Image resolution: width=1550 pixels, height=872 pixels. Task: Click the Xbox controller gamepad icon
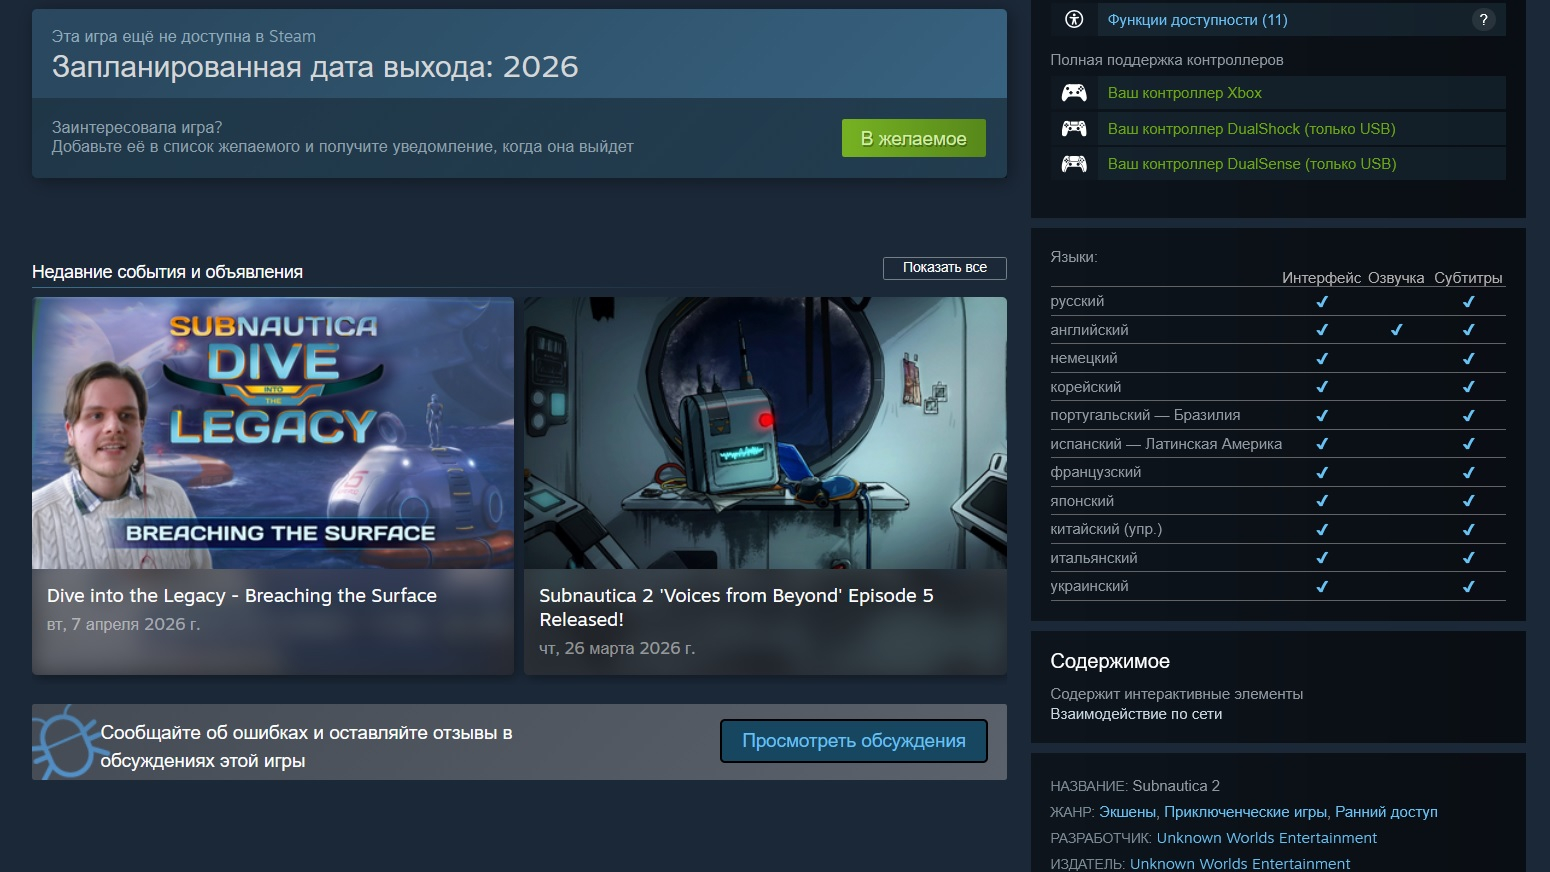(x=1074, y=93)
